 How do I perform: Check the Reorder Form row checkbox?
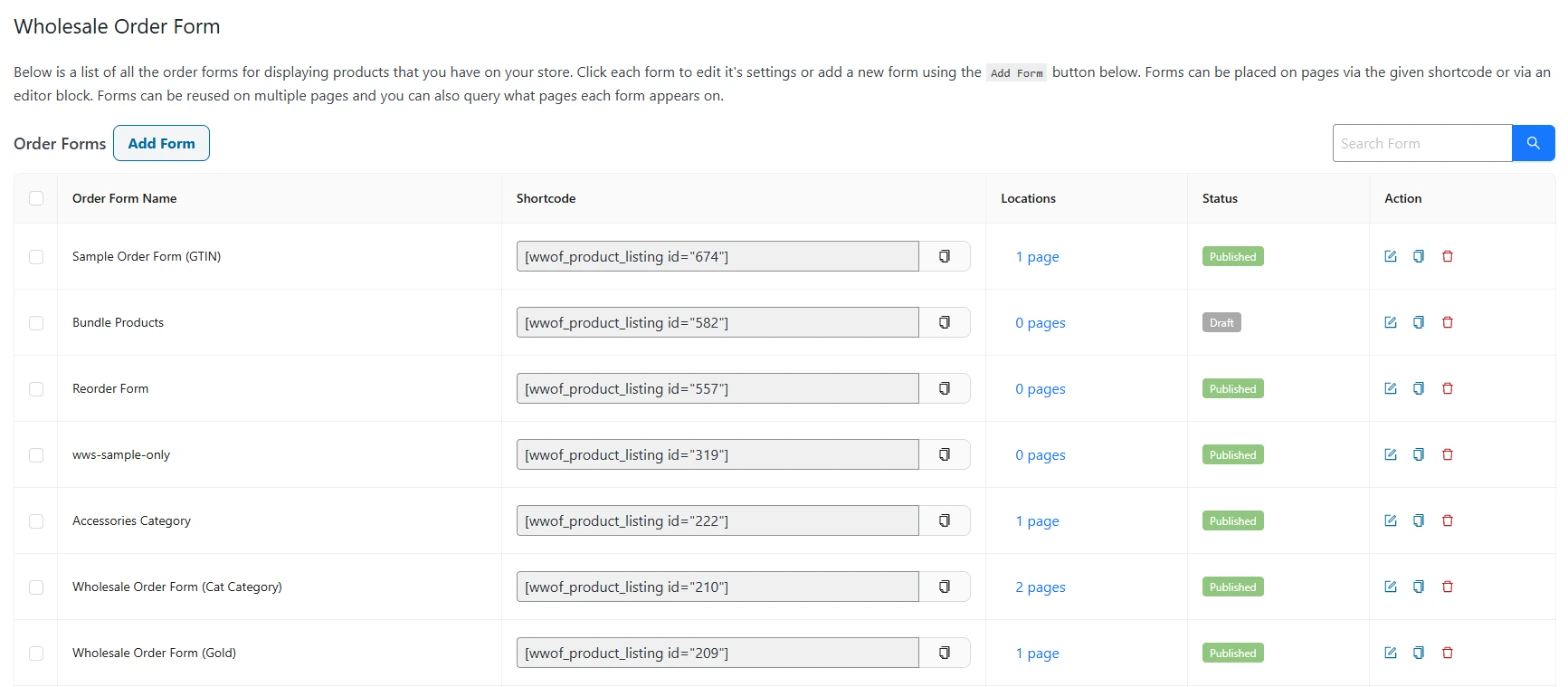36,389
